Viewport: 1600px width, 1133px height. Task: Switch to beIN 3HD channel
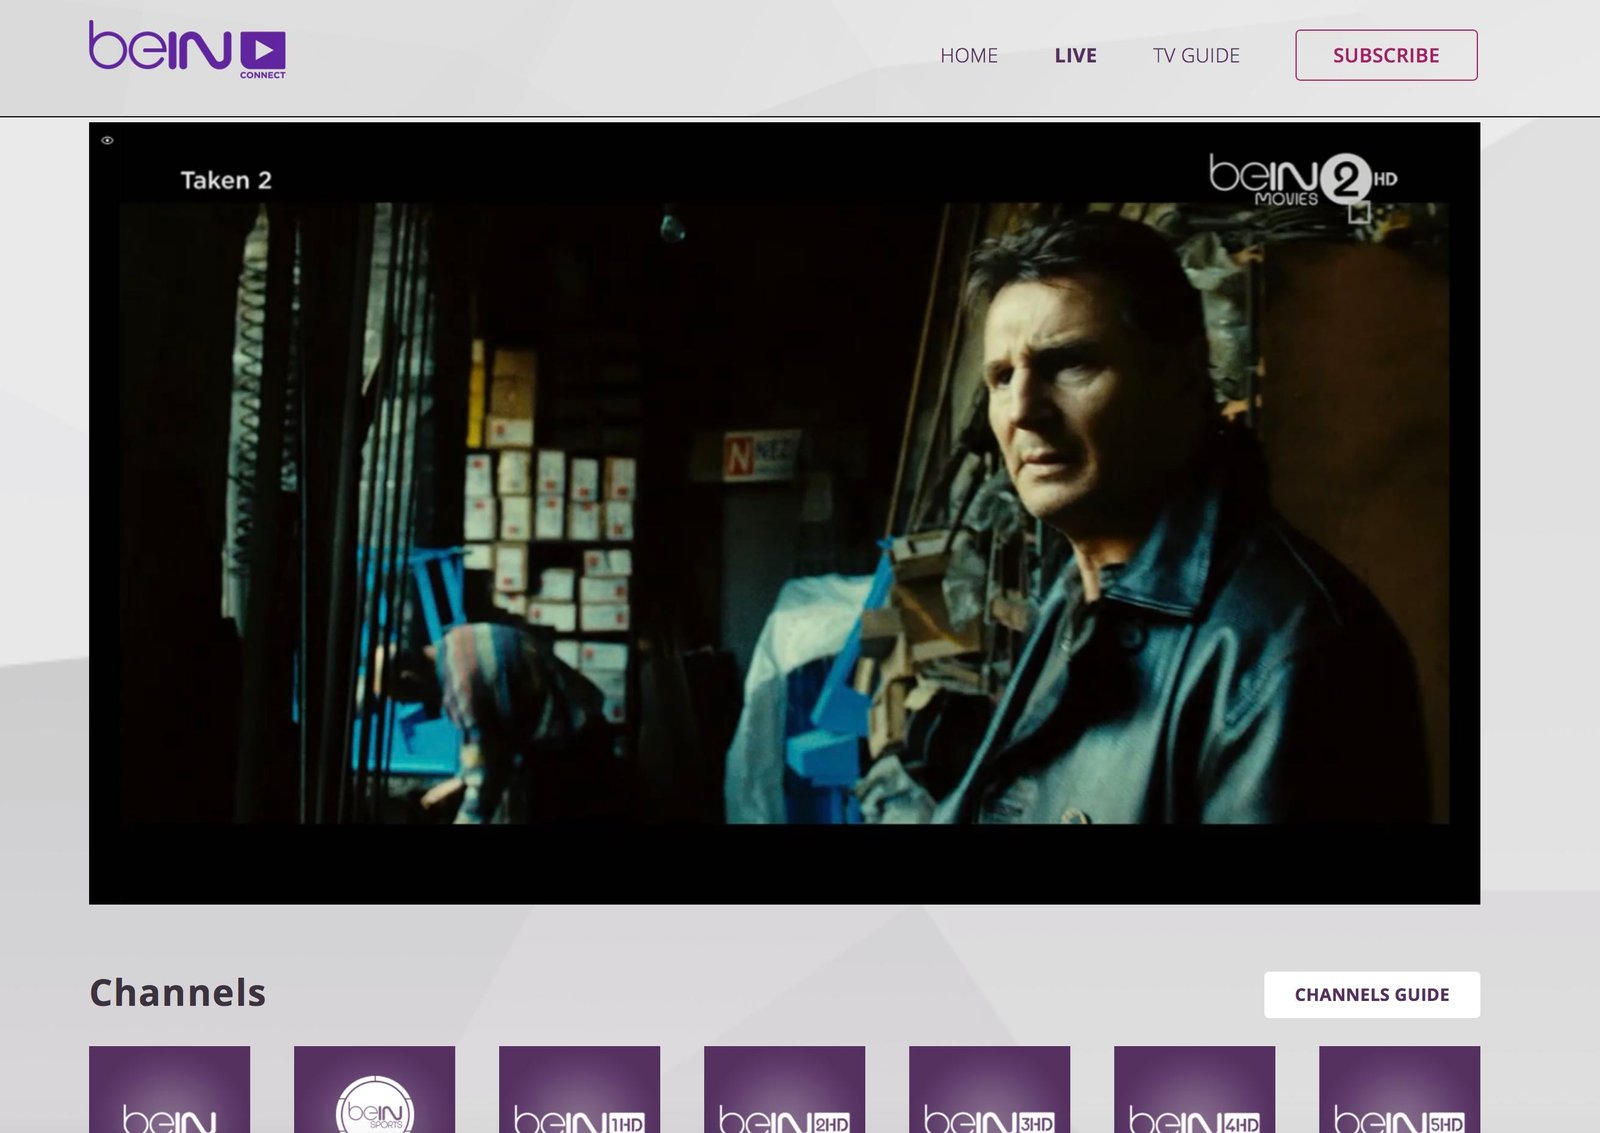989,1089
